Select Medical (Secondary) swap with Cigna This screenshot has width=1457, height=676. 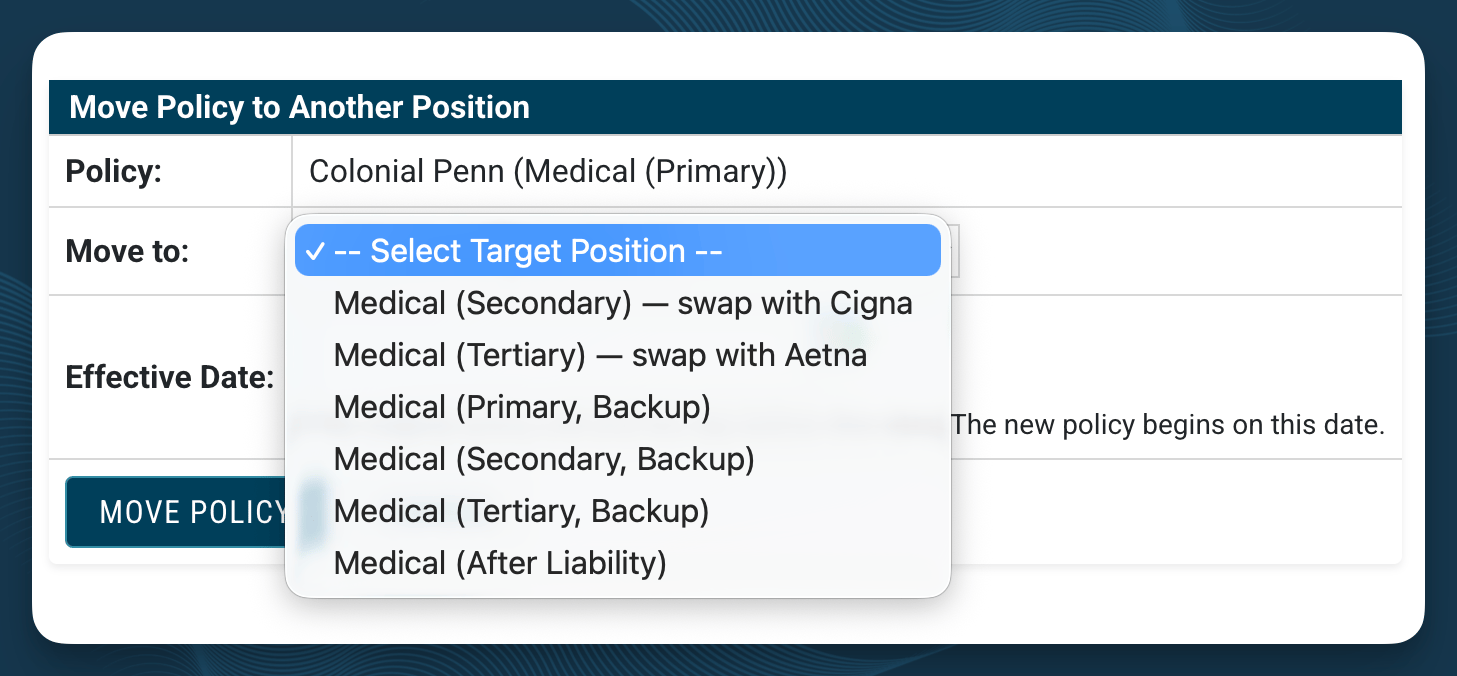coord(618,303)
